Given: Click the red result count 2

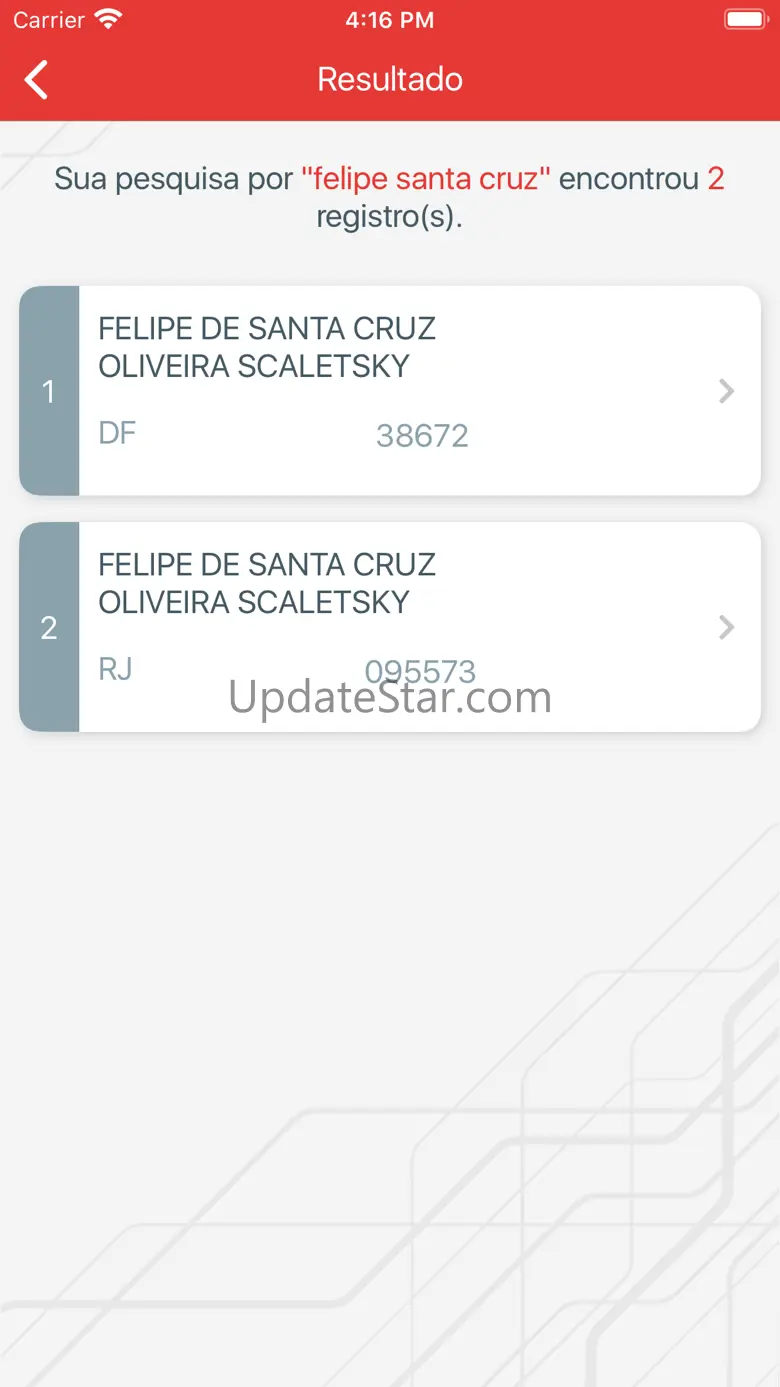Looking at the screenshot, I should 715,179.
